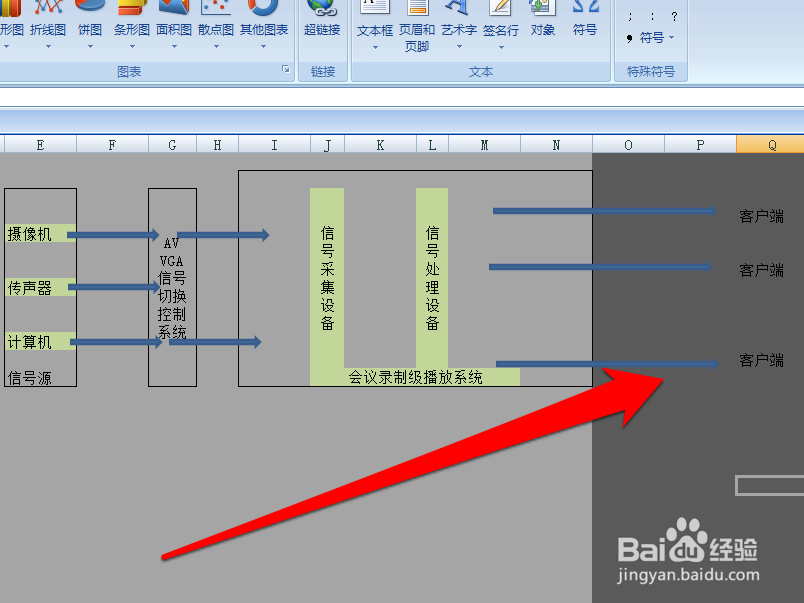The width and height of the screenshot is (804, 603).
Task: Insert 页眉和页脚 header and footer
Action: click(416, 22)
